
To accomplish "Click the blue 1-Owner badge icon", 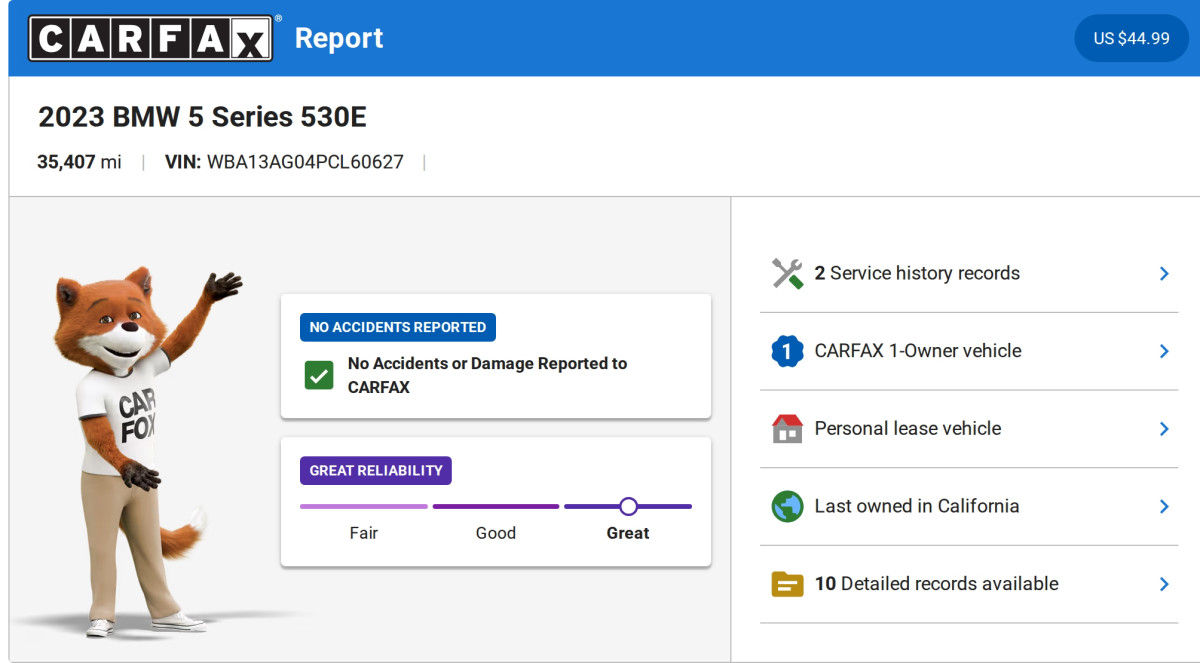I will [x=787, y=351].
